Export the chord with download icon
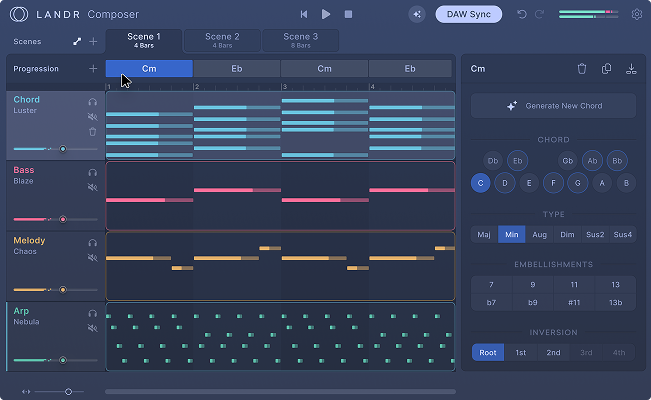This screenshot has width=651, height=400. pos(631,69)
